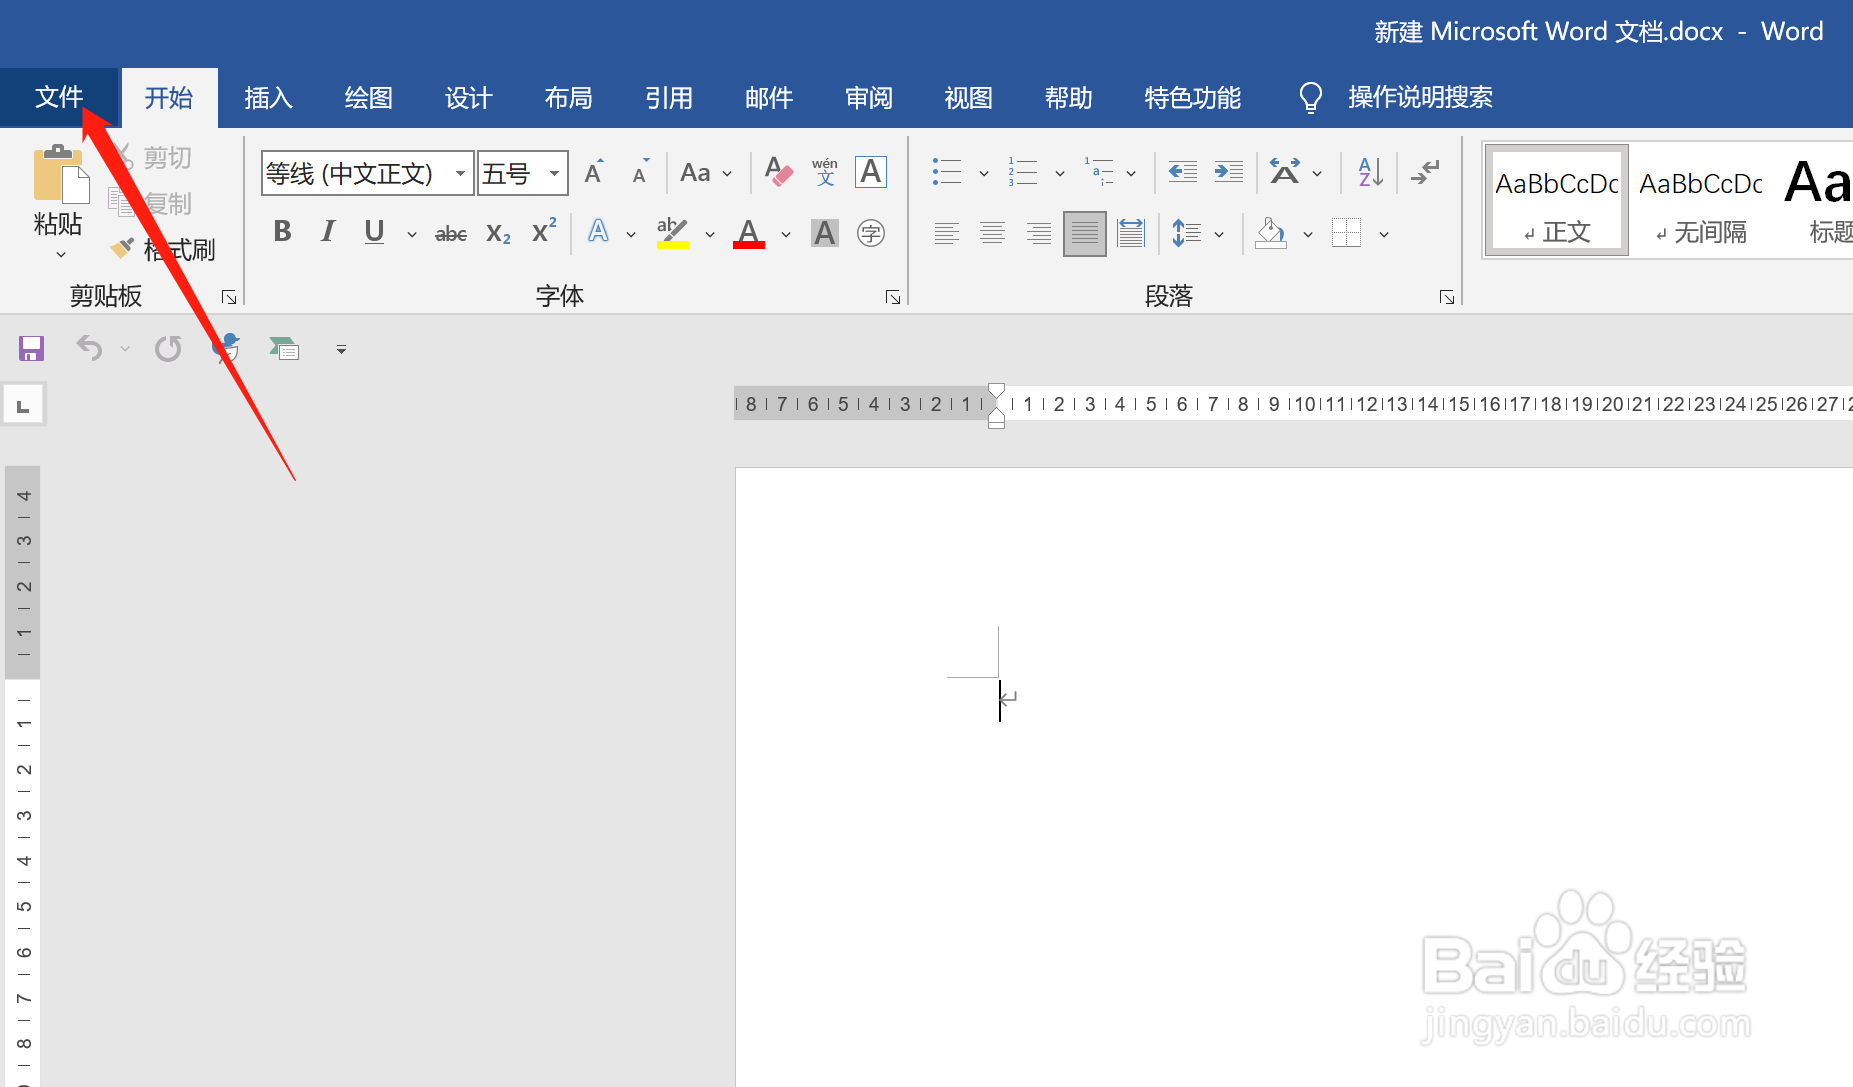This screenshot has width=1853, height=1087.
Task: Align text to the right
Action: click(1038, 234)
